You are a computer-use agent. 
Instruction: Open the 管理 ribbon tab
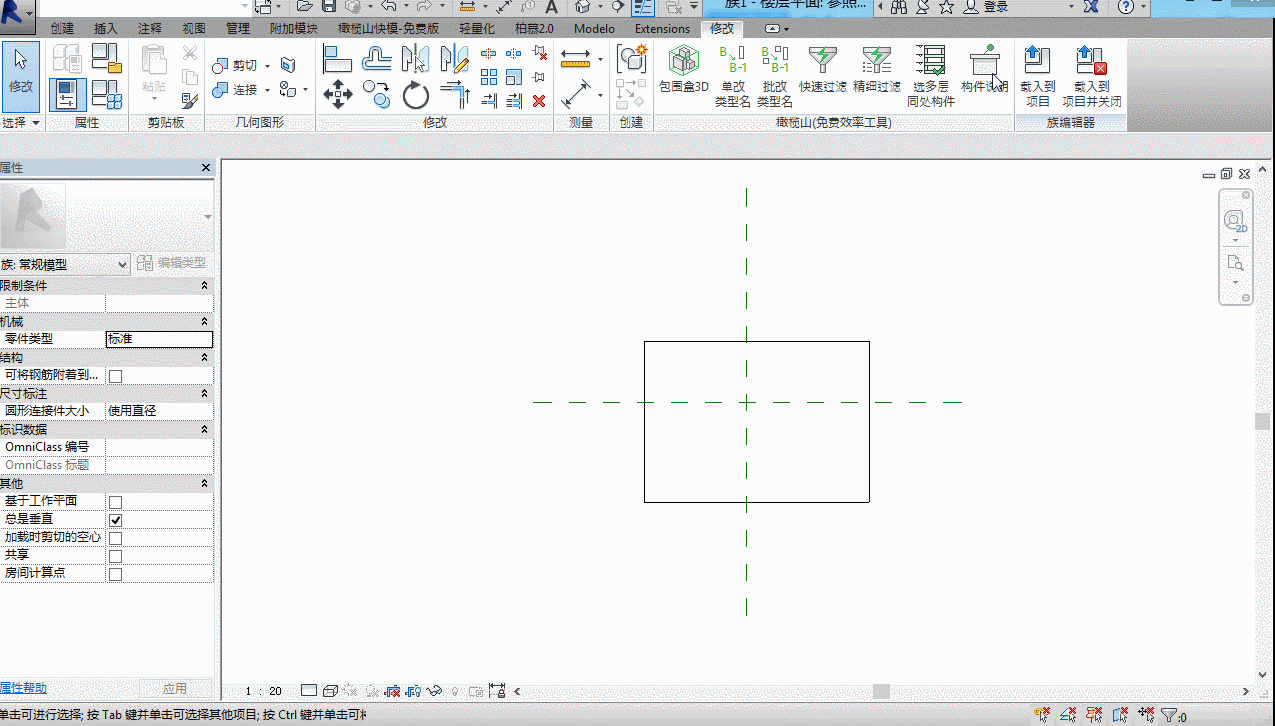coord(238,28)
